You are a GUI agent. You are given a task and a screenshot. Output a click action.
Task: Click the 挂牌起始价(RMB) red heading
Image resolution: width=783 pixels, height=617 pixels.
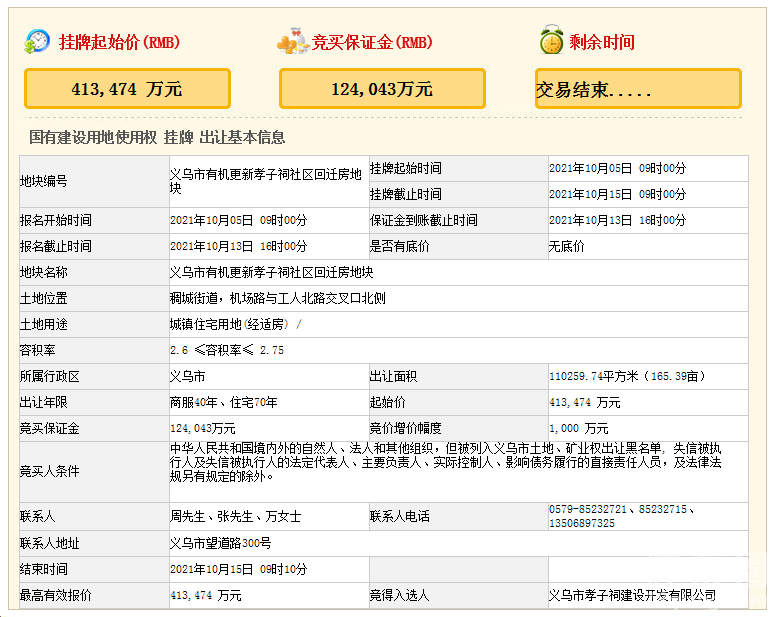click(x=118, y=42)
